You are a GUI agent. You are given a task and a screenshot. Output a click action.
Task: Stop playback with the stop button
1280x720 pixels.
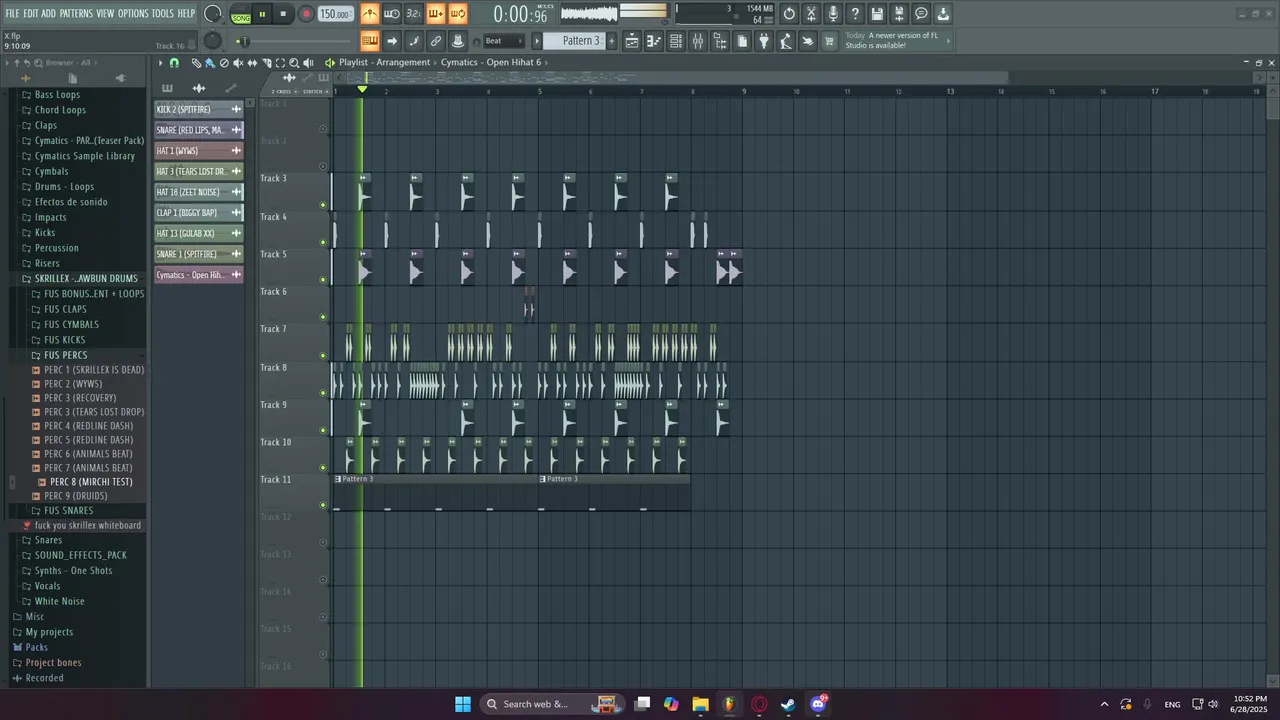(x=284, y=14)
